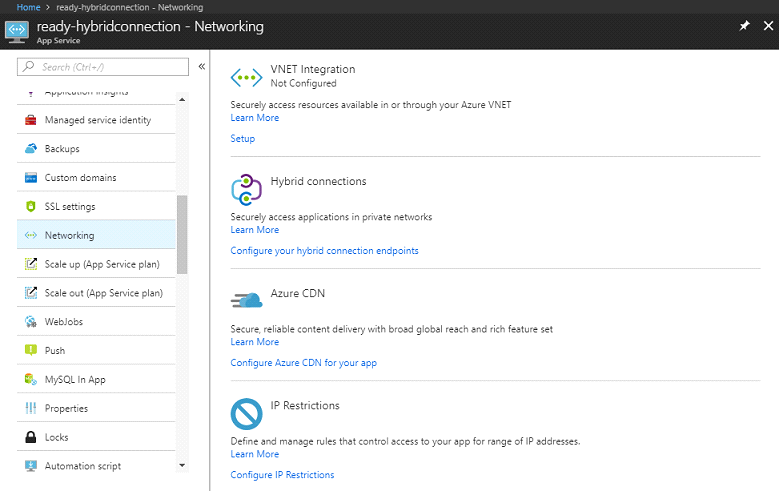Click the Backups cloud icon
This screenshot has height=491, width=779.
coord(31,149)
